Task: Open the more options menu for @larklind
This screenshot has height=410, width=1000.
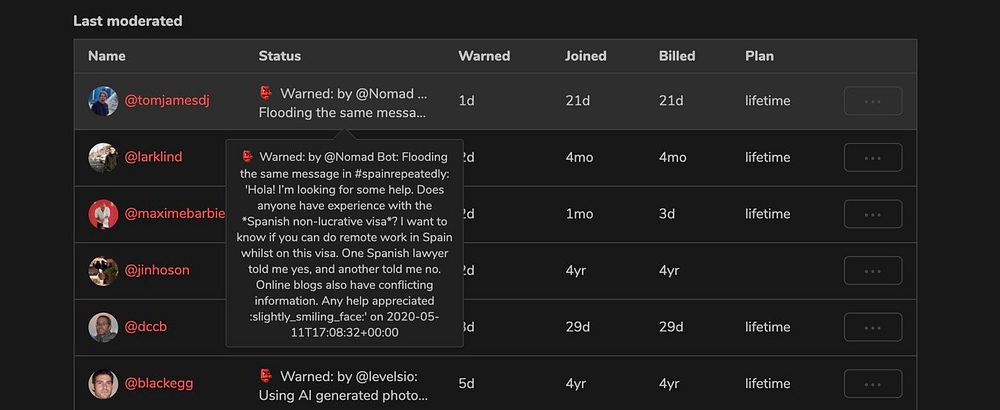Action: pos(873,157)
